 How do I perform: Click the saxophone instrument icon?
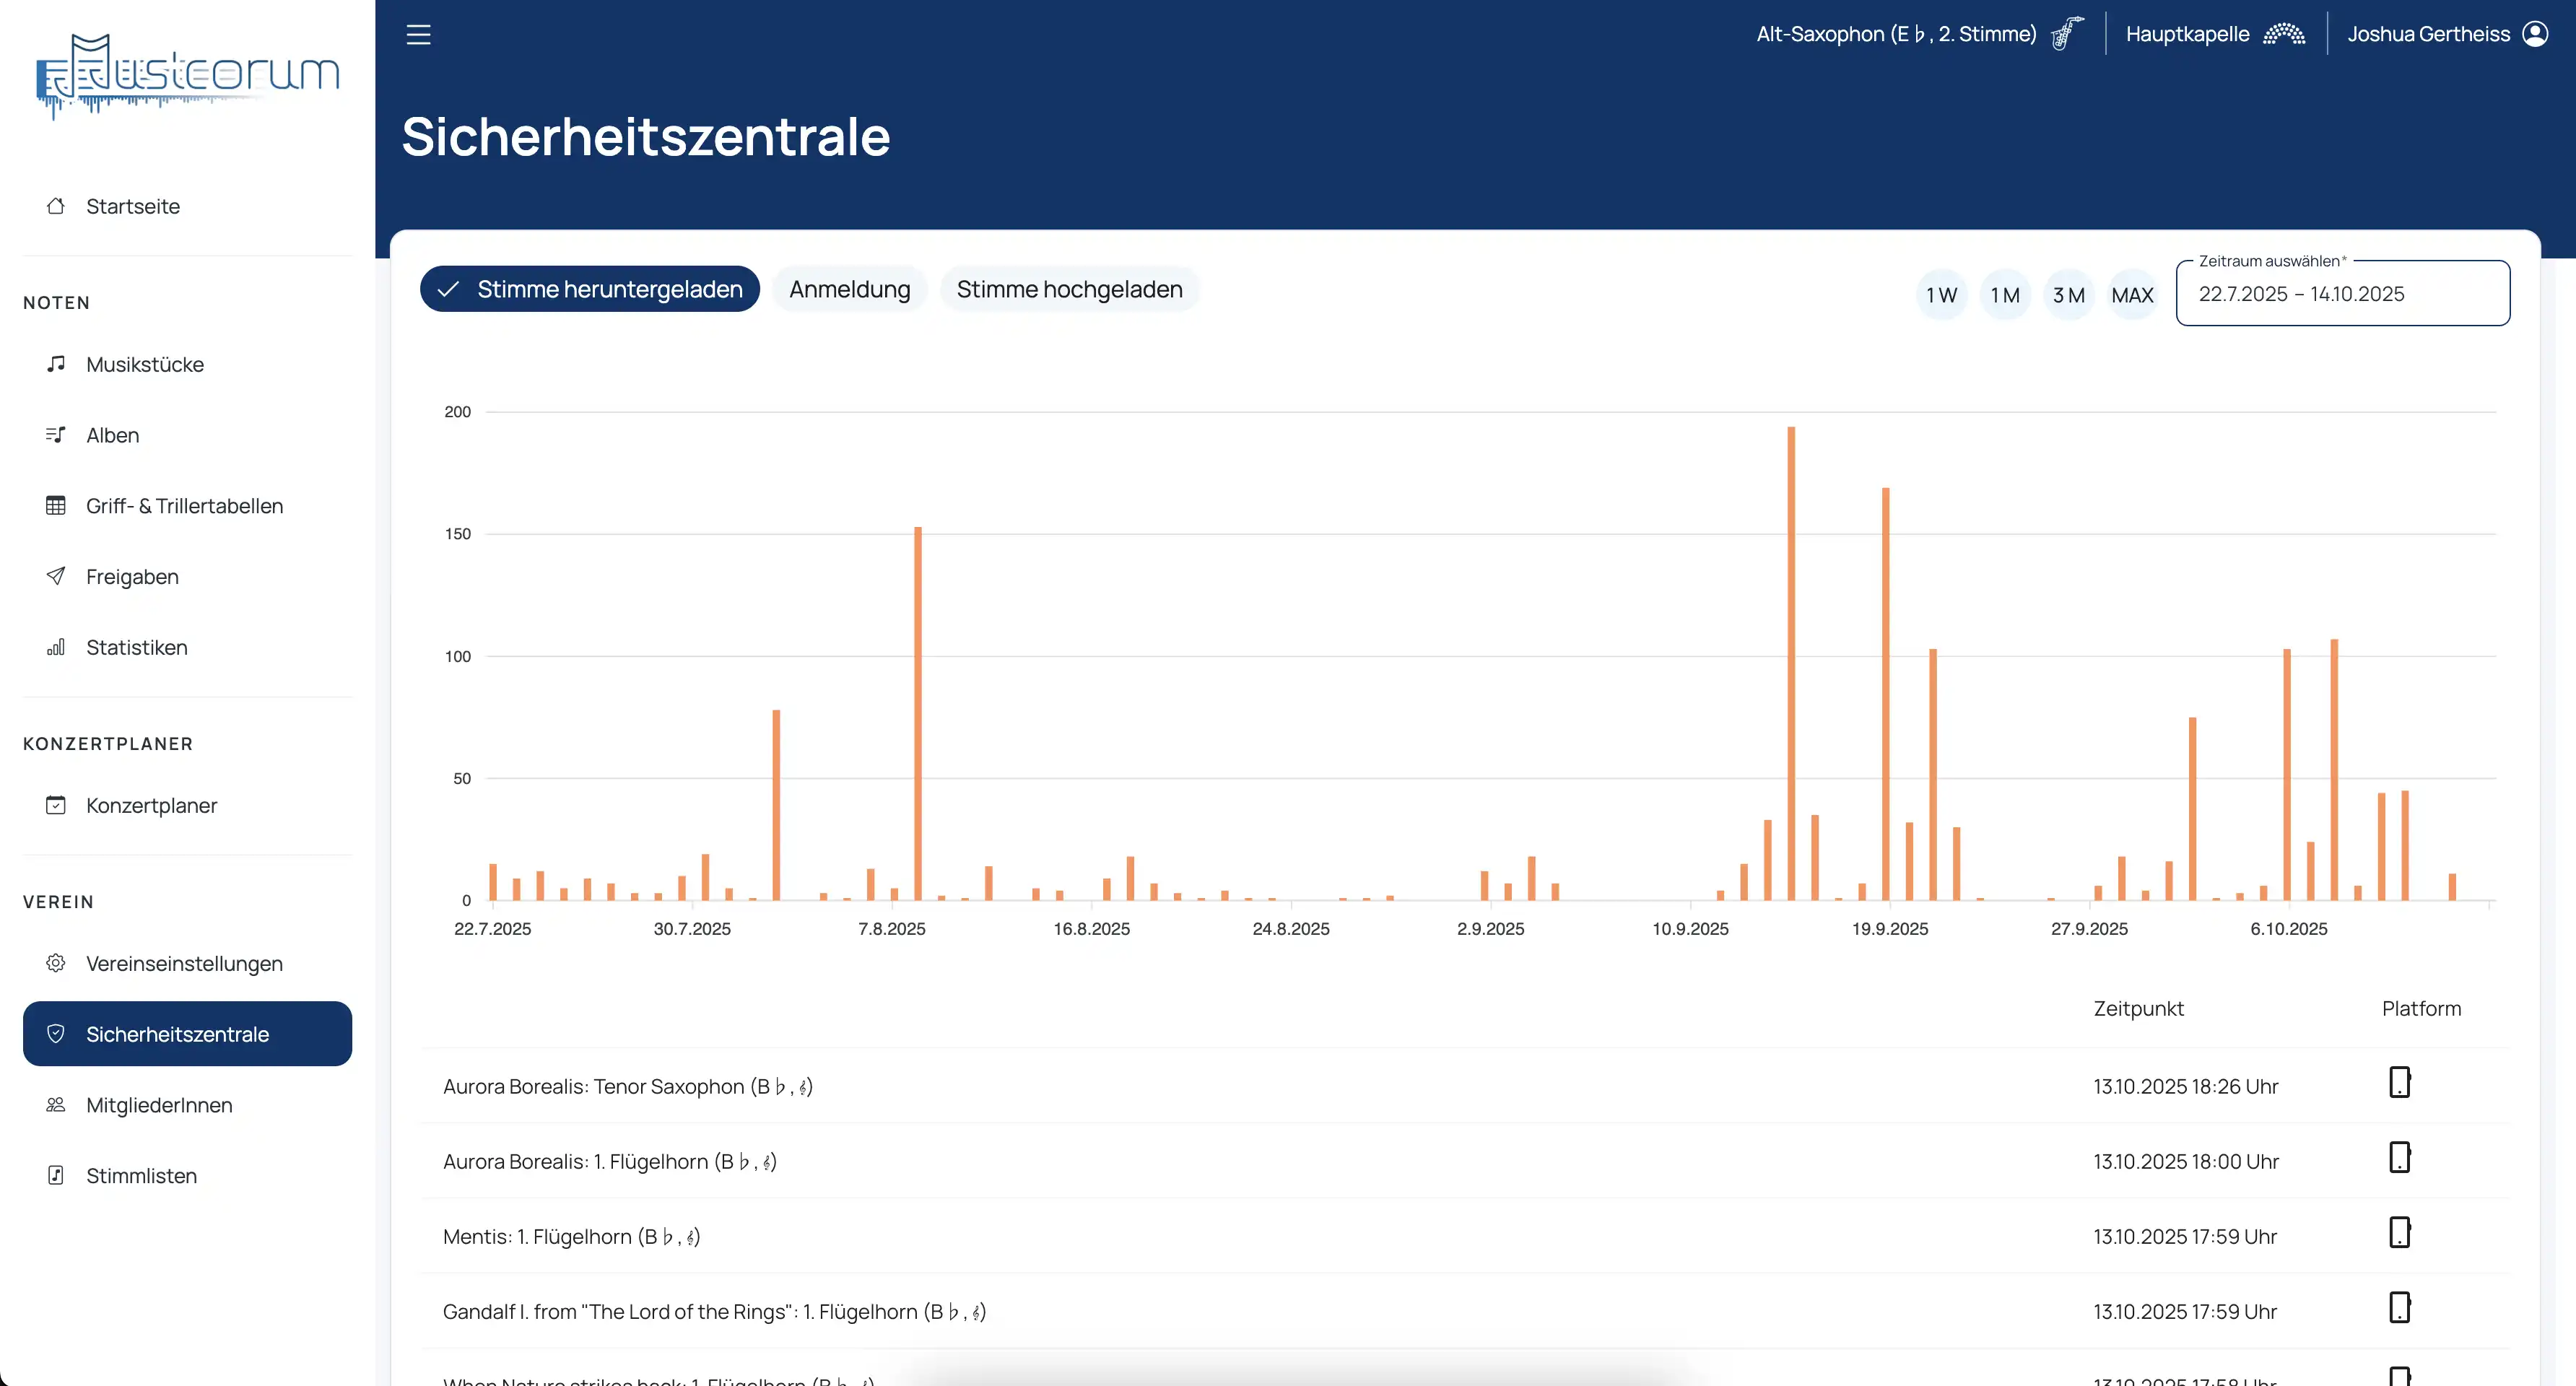[2067, 34]
